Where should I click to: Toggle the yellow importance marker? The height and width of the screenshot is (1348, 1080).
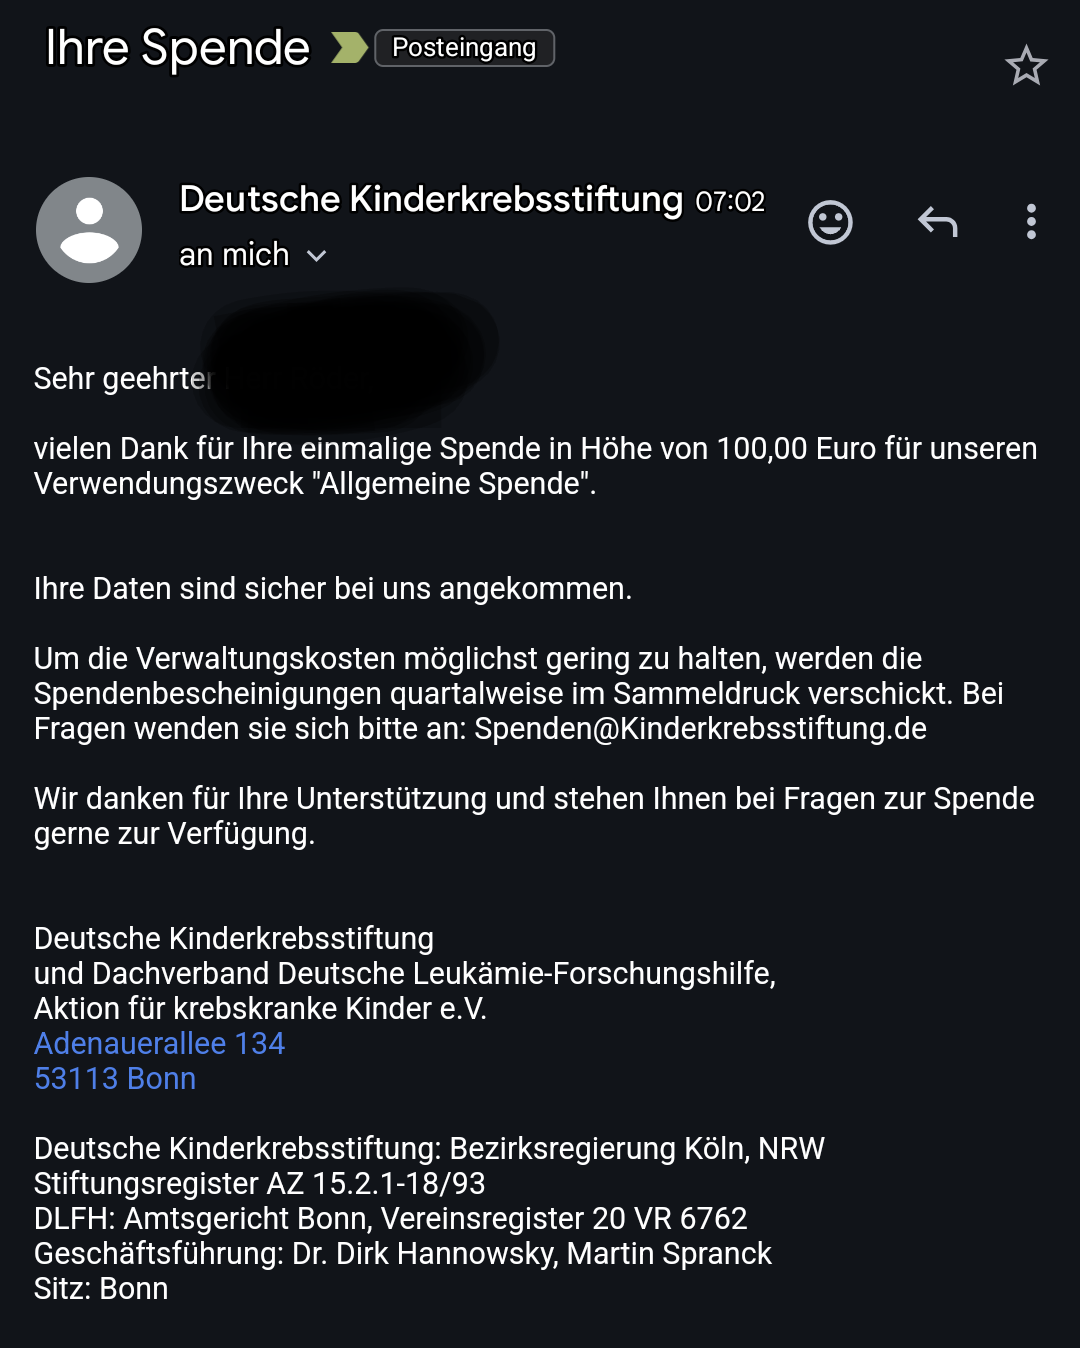point(349,48)
